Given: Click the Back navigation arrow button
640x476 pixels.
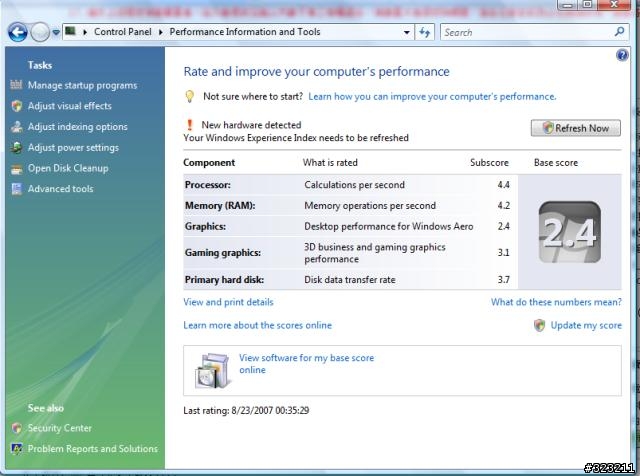Looking at the screenshot, I should [x=18, y=32].
